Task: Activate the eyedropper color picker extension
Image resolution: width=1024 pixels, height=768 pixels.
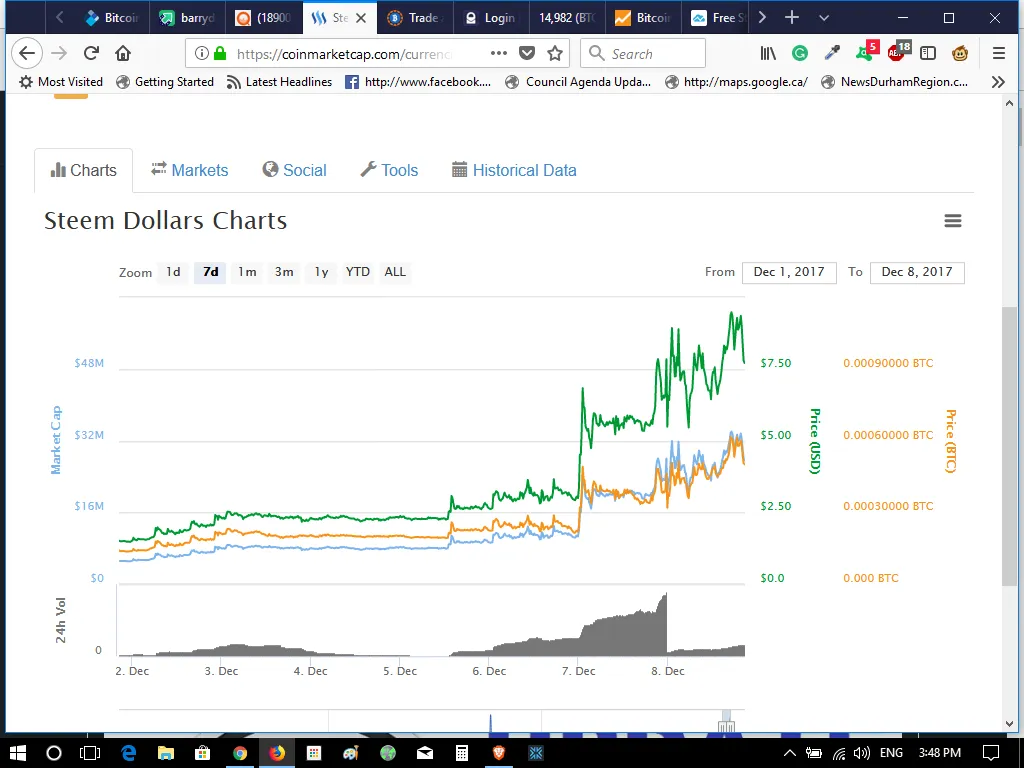Action: tap(832, 54)
